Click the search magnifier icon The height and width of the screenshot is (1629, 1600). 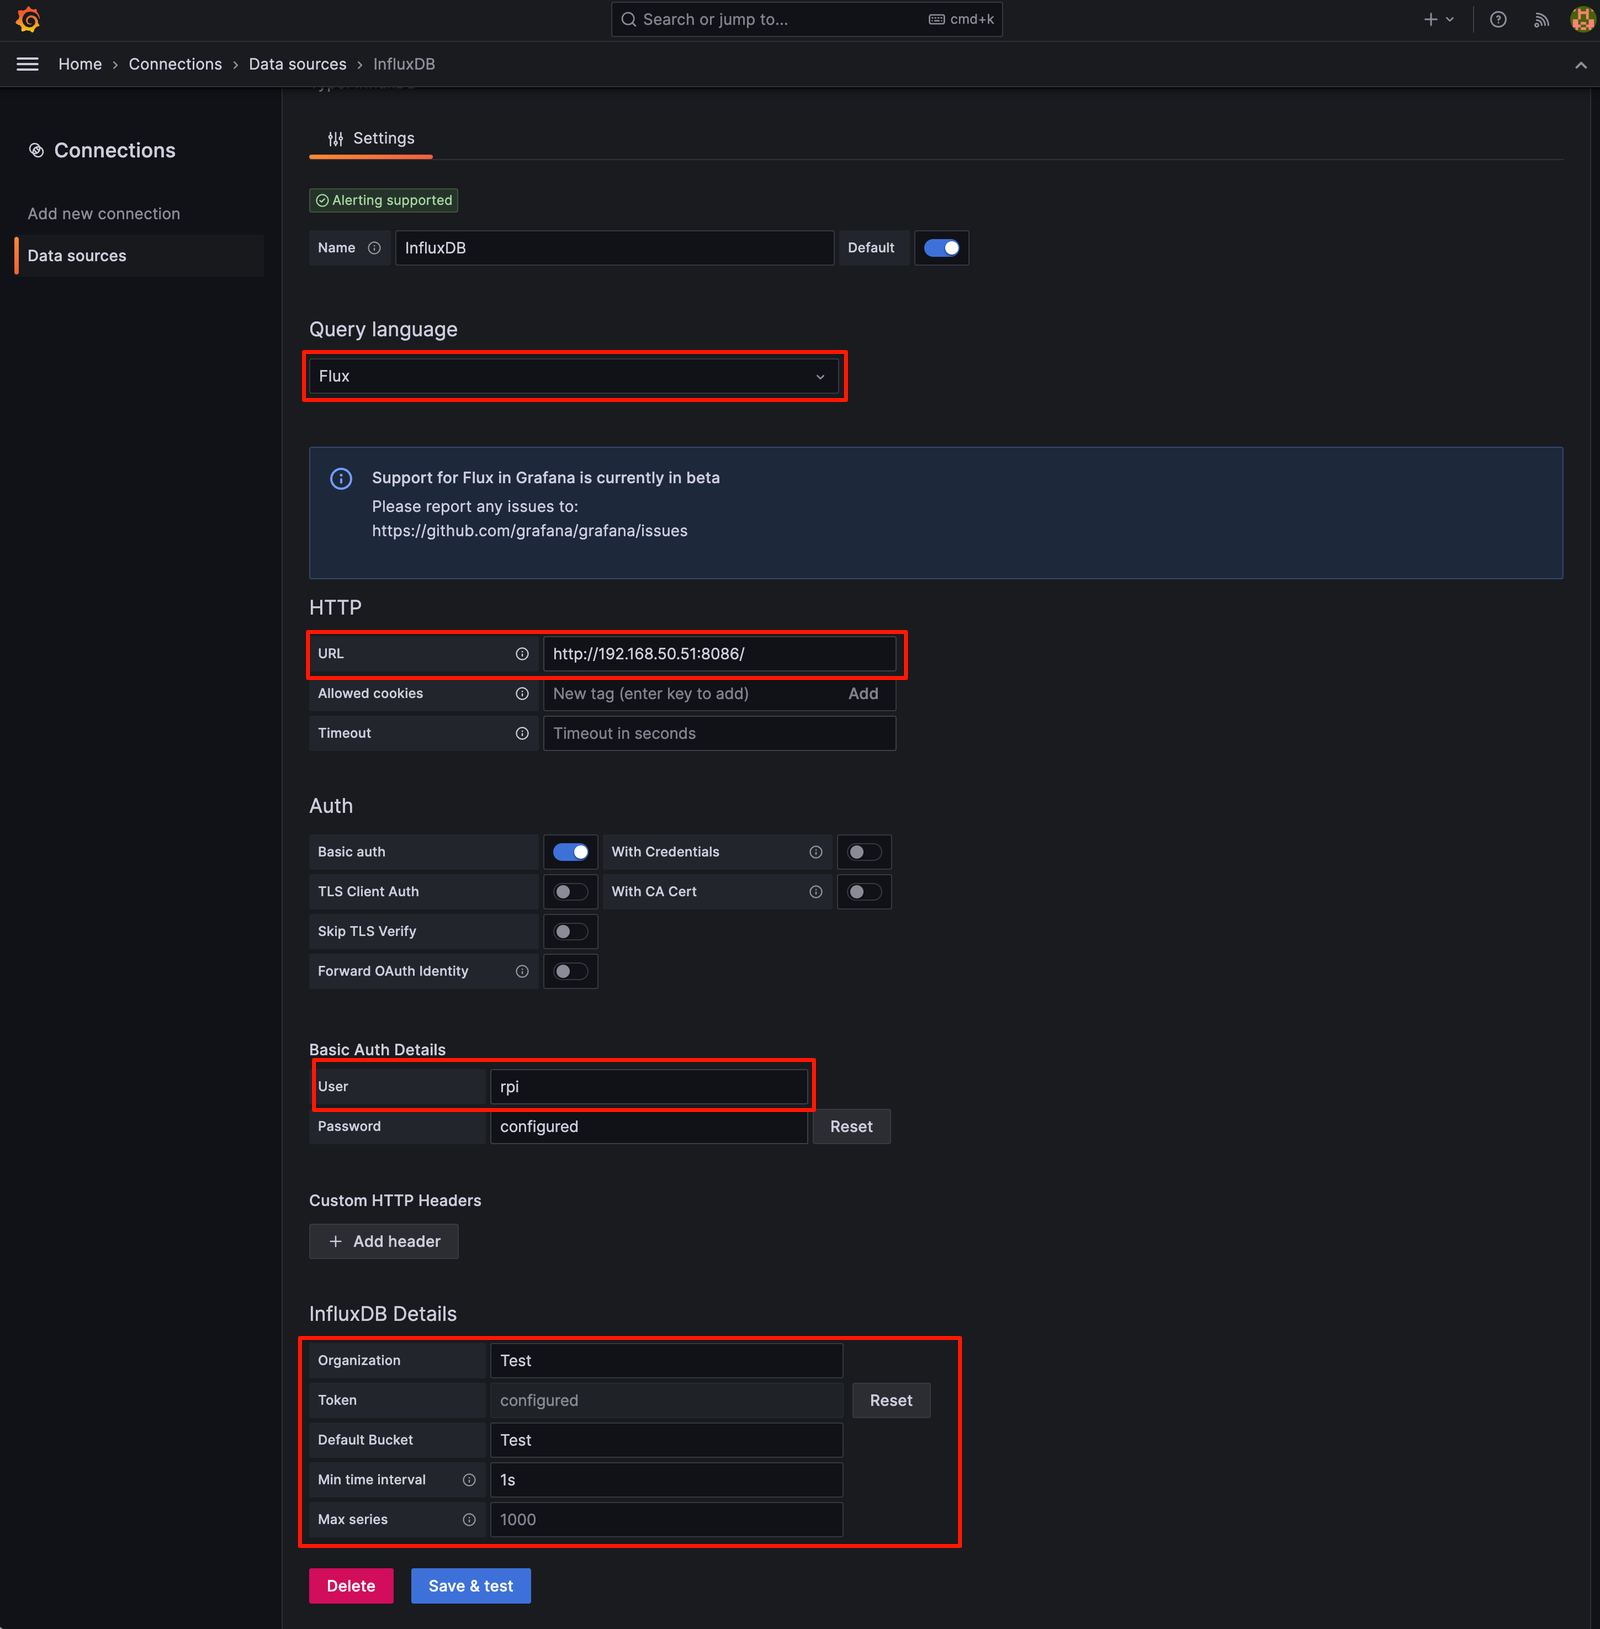click(629, 19)
